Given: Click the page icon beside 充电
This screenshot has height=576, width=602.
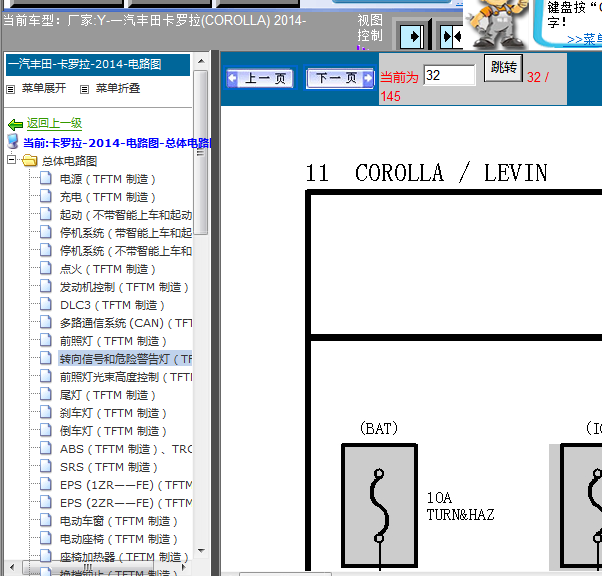Looking at the screenshot, I should click(x=46, y=196).
